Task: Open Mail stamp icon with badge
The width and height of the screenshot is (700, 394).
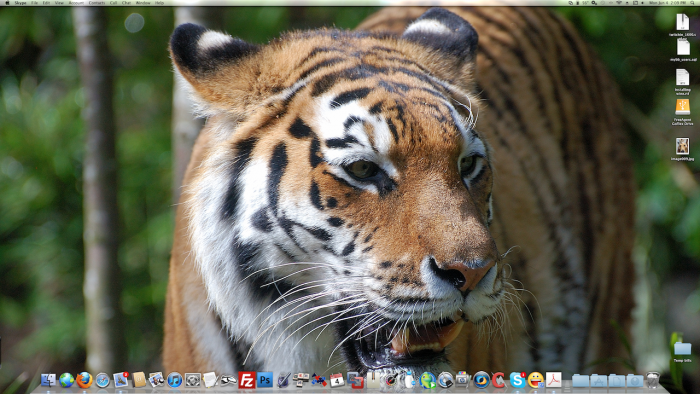Action: 121,379
